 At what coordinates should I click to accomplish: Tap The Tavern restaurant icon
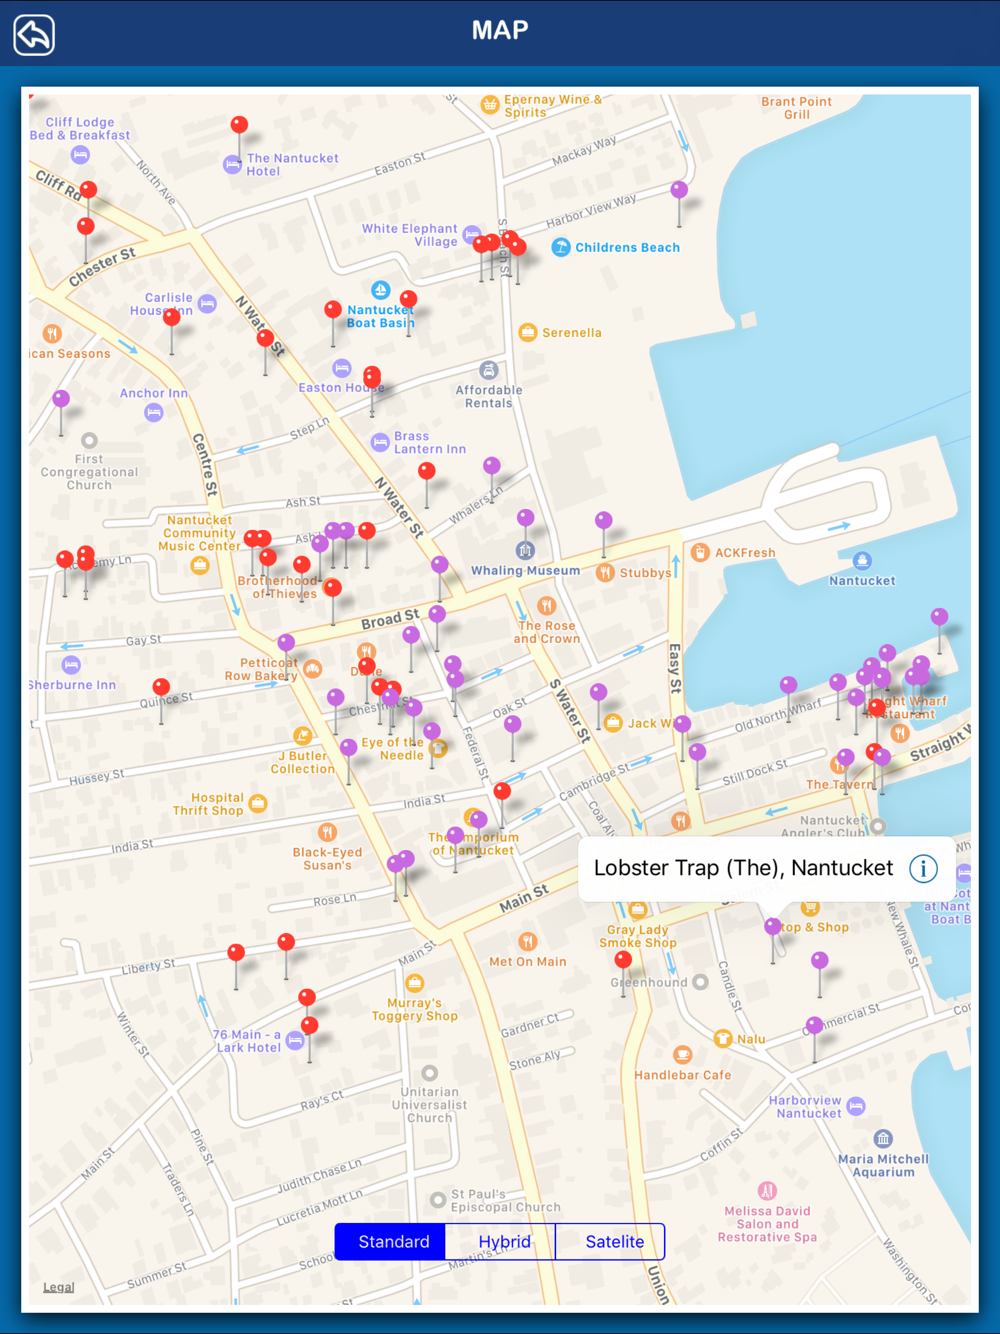coord(838,765)
